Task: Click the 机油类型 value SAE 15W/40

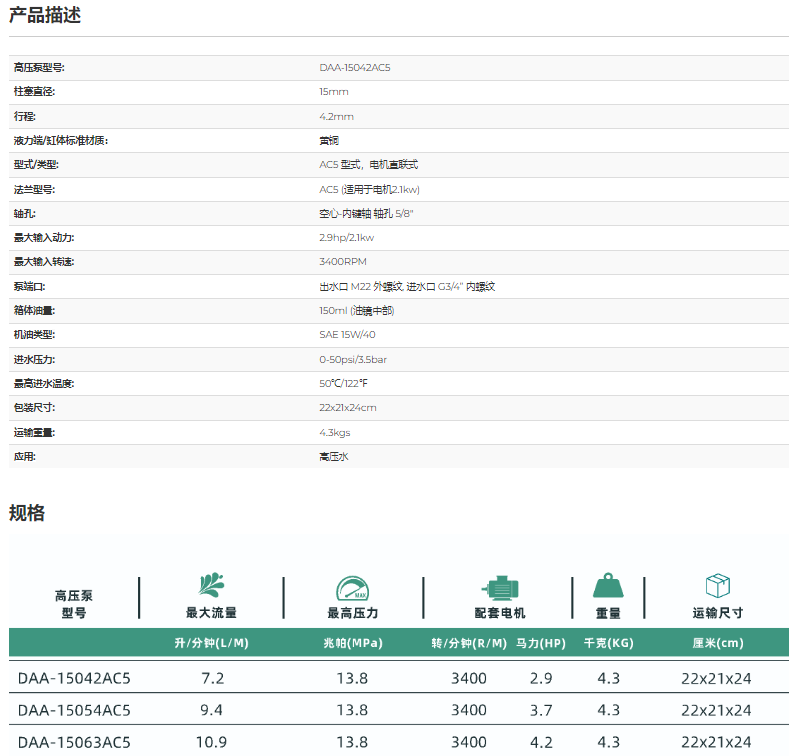Action: (347, 334)
